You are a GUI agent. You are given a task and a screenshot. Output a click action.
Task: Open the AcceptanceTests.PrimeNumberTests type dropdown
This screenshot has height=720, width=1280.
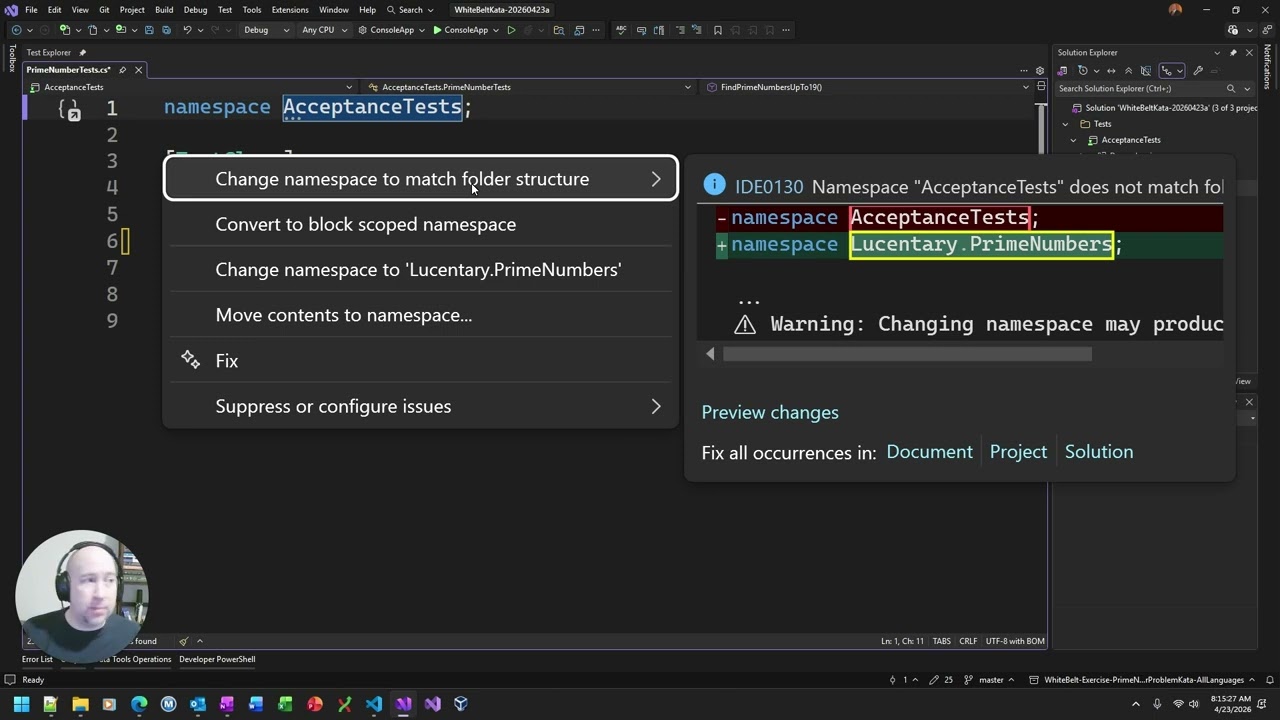coord(530,87)
